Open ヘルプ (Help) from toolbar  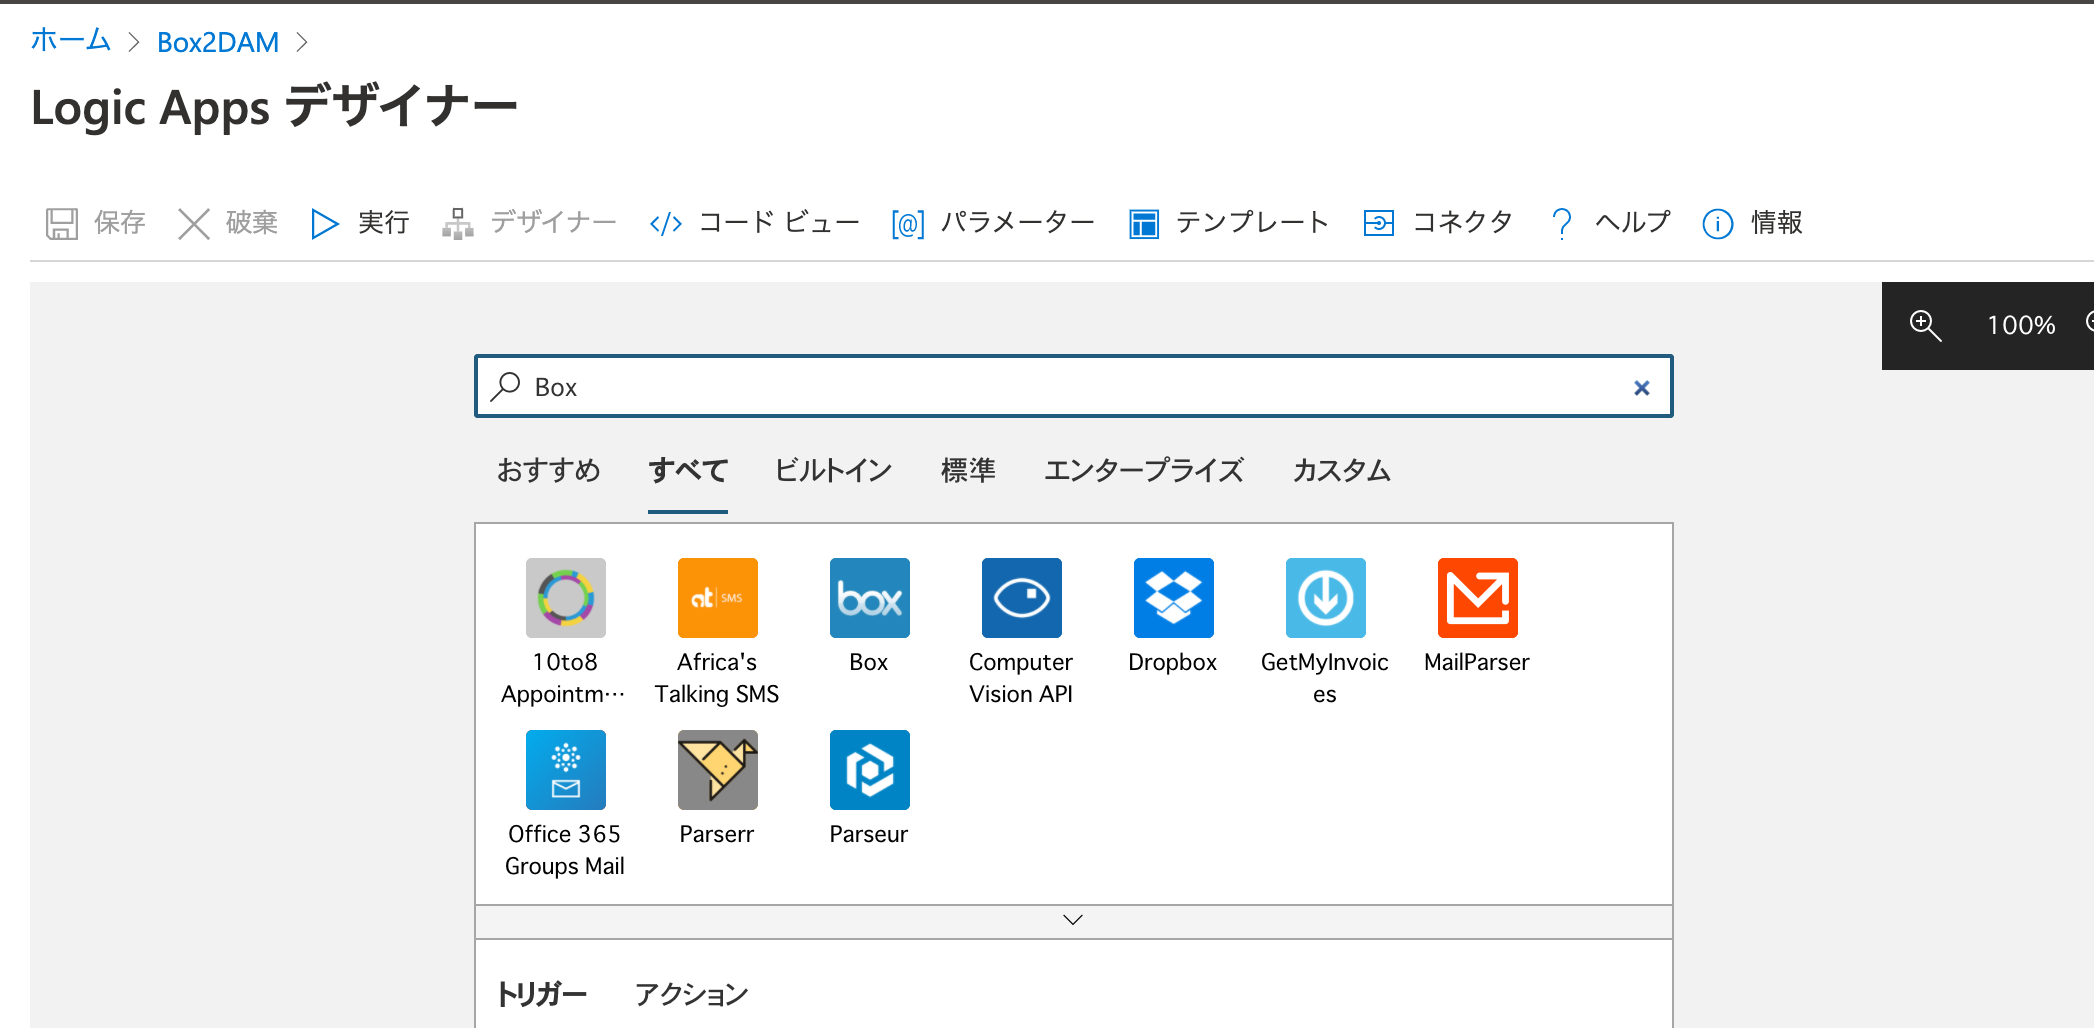1609,223
